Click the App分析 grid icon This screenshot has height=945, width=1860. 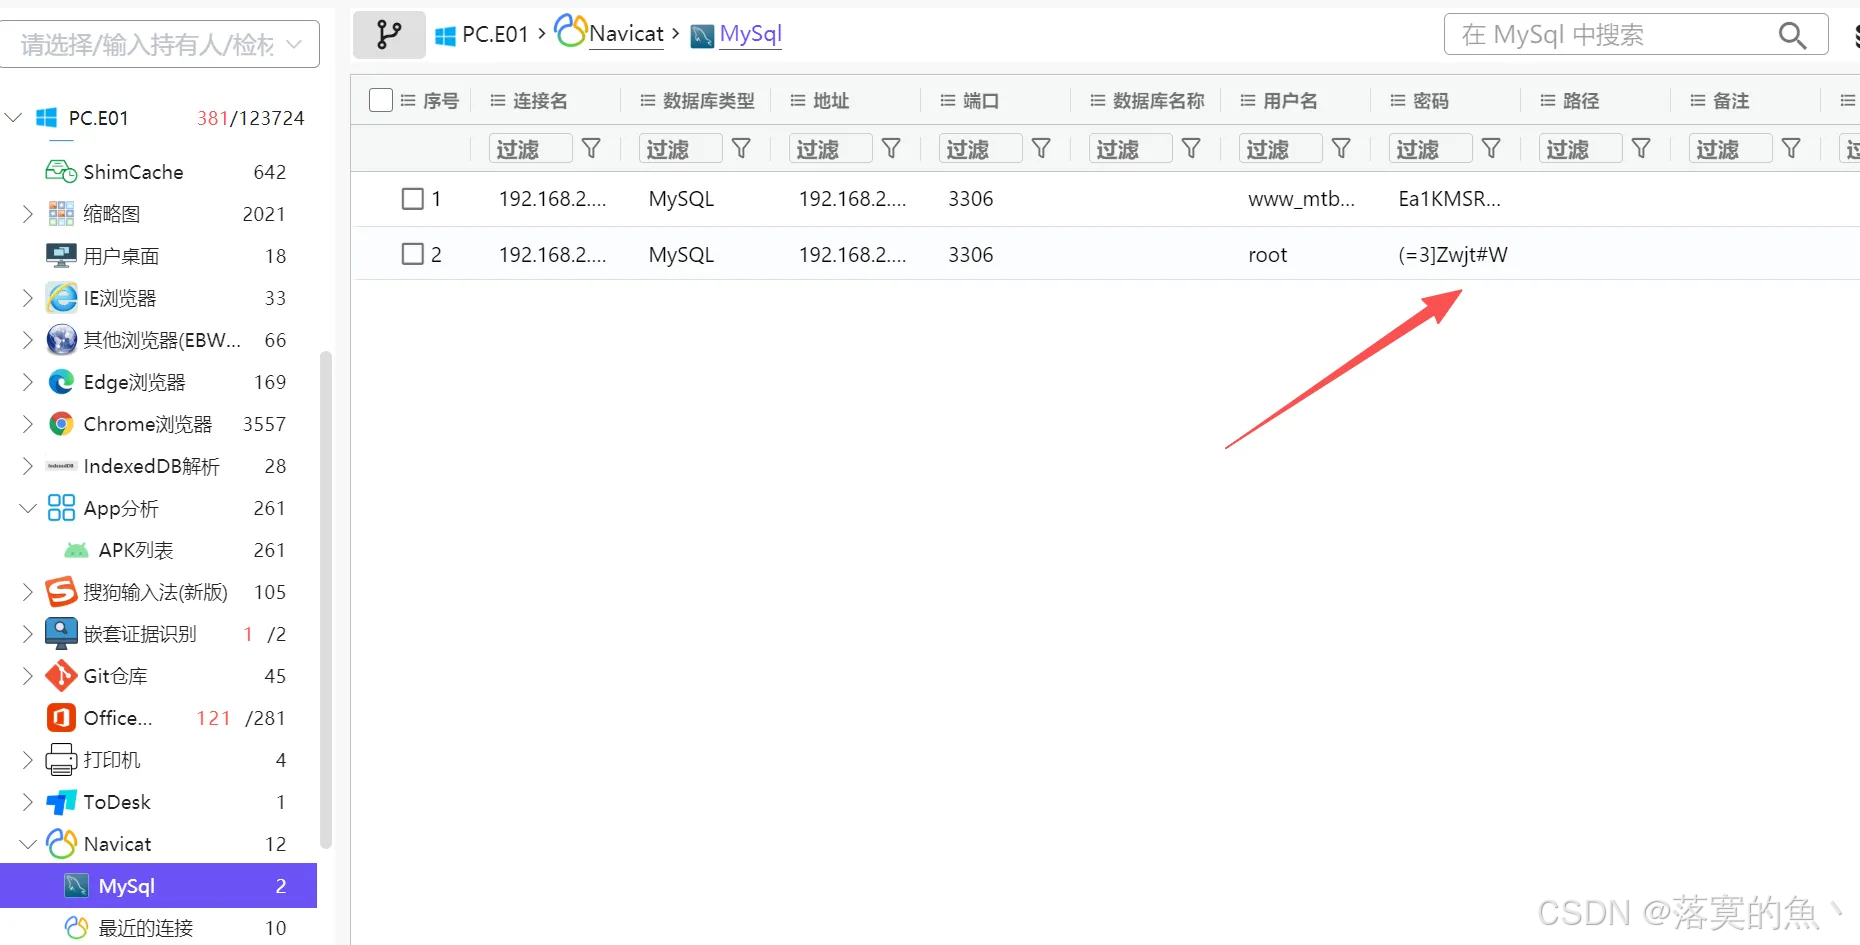pyautogui.click(x=61, y=508)
